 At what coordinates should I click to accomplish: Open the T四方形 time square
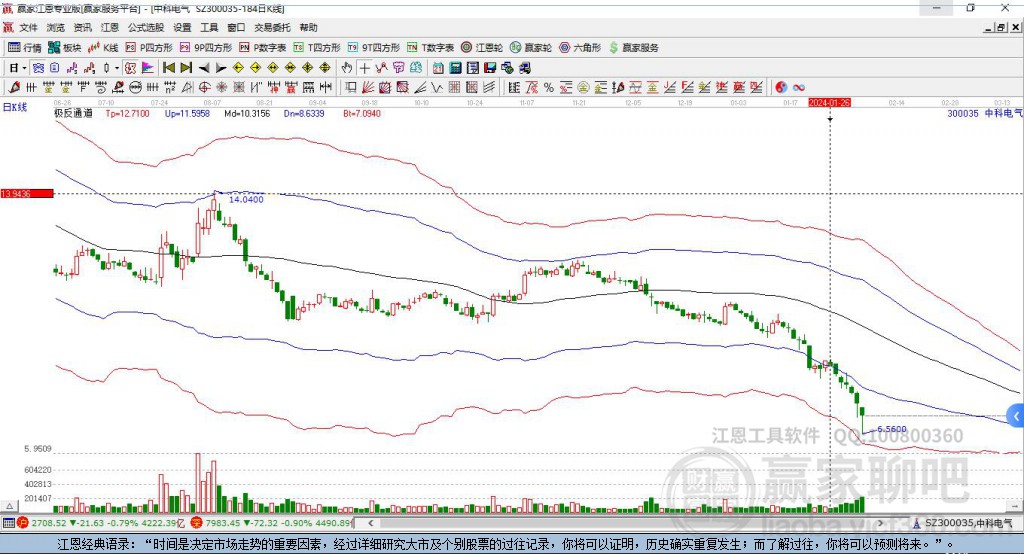(x=317, y=48)
